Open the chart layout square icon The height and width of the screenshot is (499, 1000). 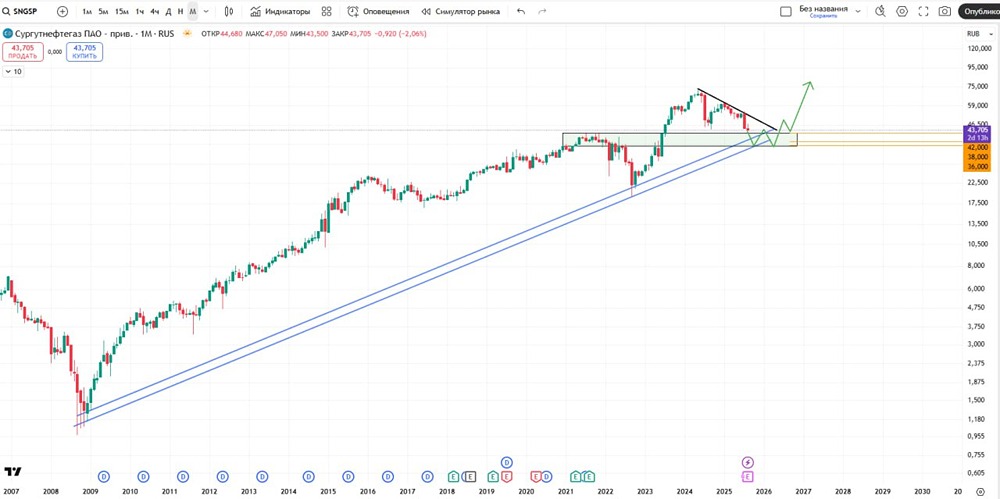pos(786,11)
